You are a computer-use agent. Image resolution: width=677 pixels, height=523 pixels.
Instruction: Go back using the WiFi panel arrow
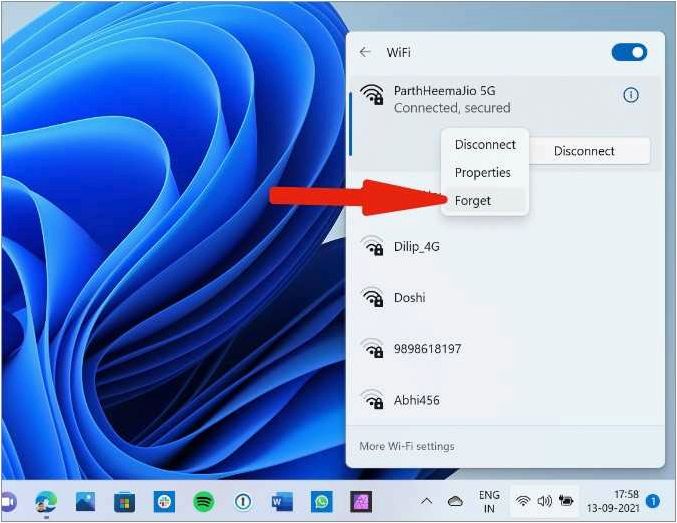pyautogui.click(x=365, y=52)
